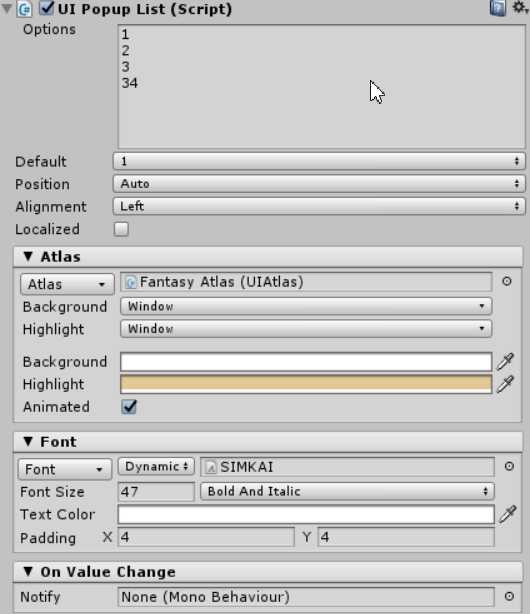Open object picker for SIMKAI font

509,466
